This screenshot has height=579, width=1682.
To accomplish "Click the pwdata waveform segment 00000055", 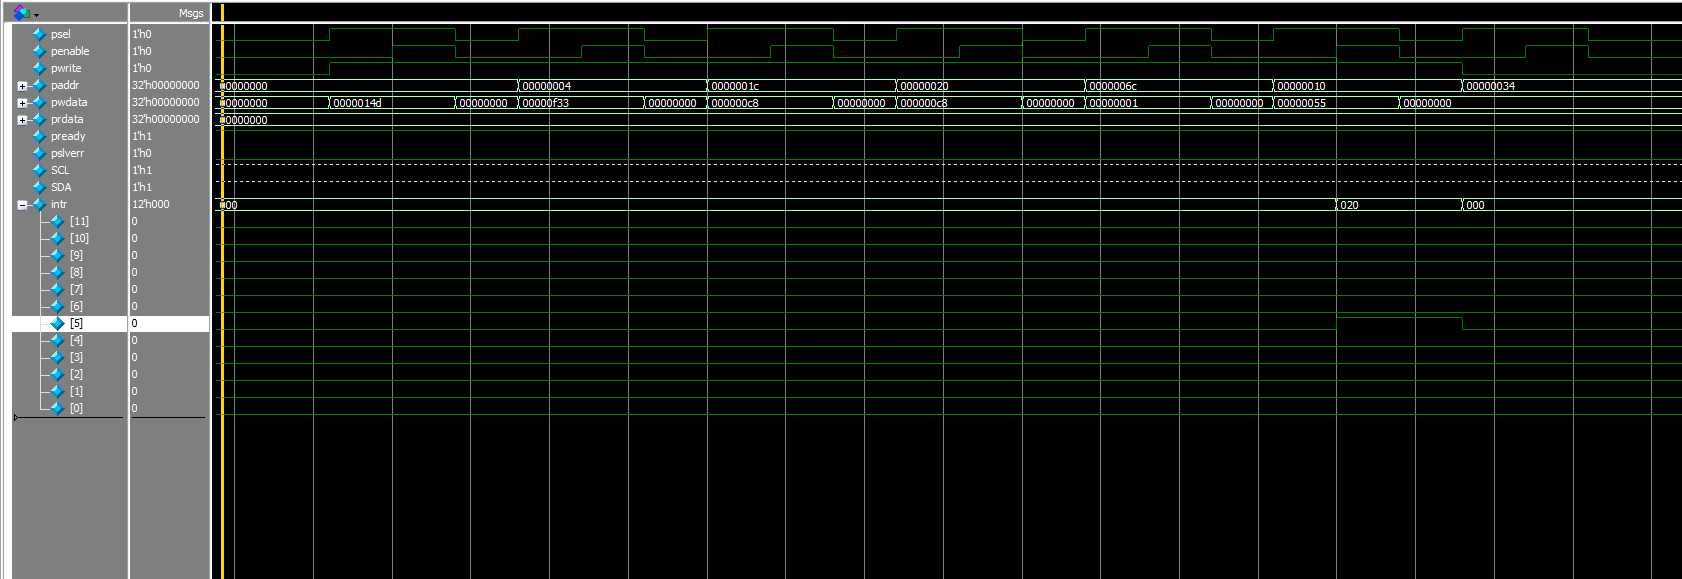I will (1336, 103).
